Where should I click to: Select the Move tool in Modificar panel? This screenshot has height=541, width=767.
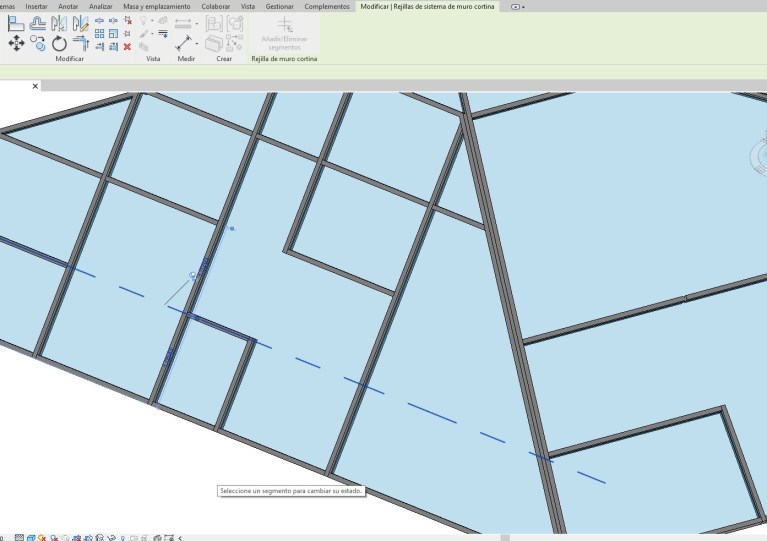(x=16, y=43)
